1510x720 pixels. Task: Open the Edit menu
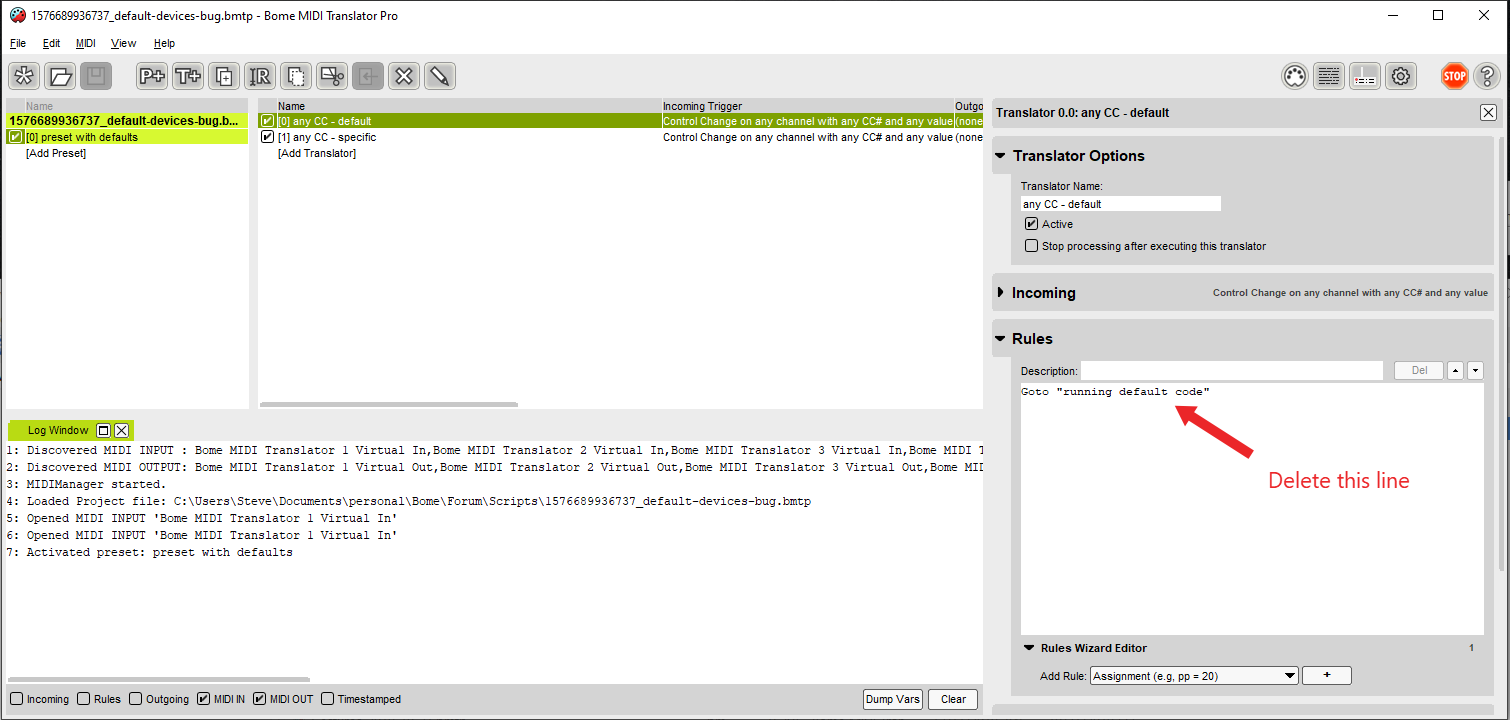pos(51,44)
